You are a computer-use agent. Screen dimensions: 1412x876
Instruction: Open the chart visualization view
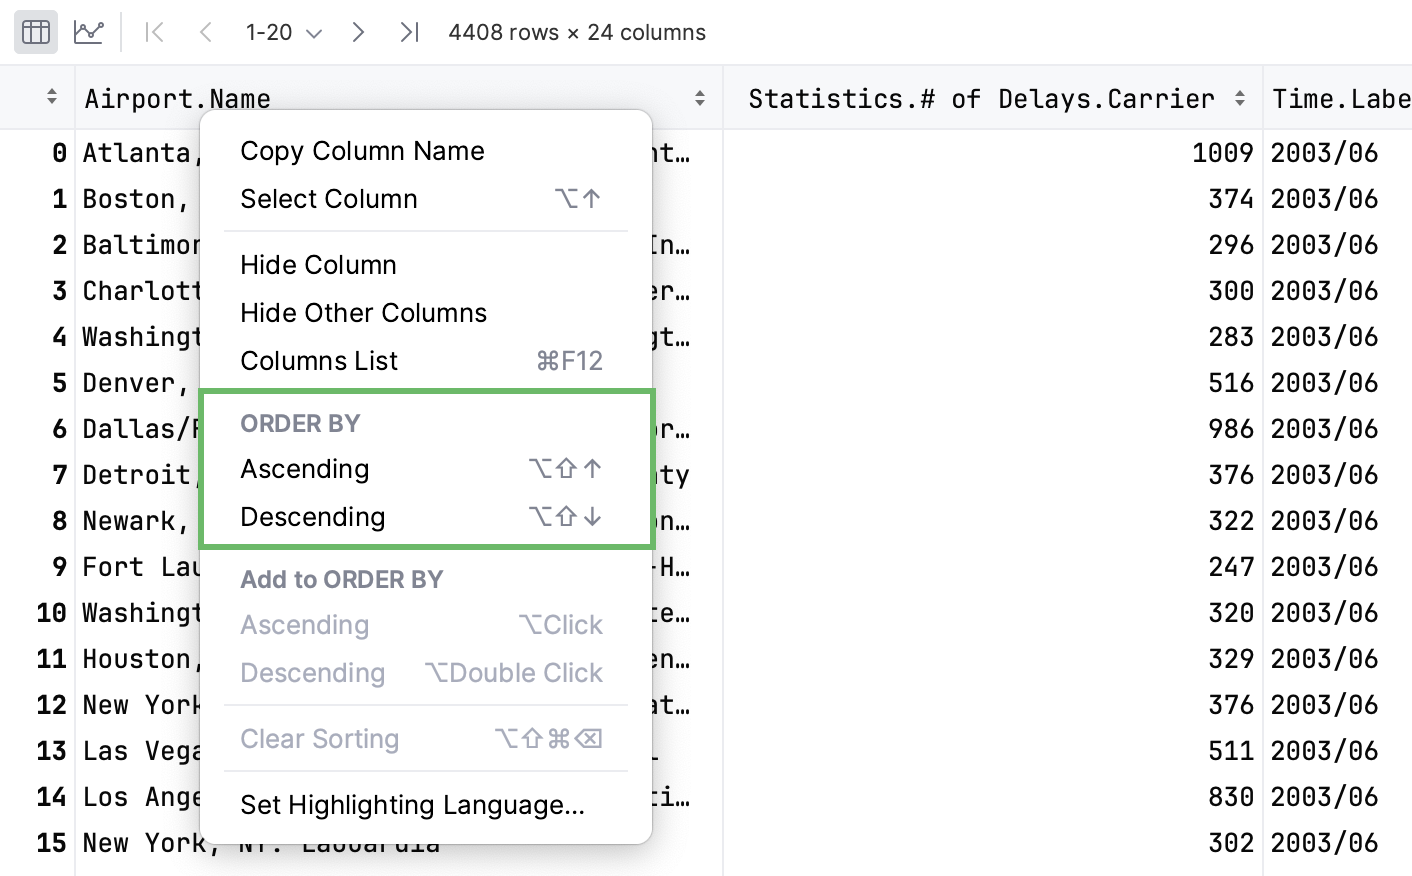(x=89, y=31)
